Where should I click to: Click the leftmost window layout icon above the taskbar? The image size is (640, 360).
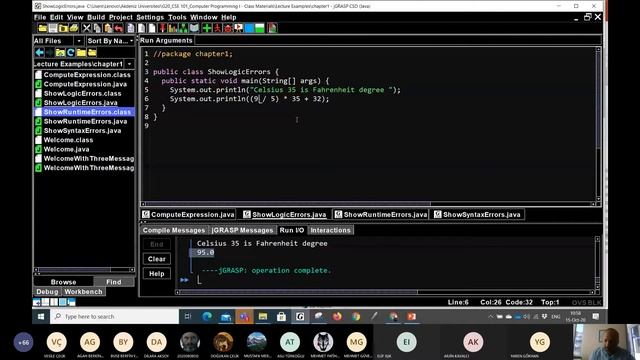tap(36, 302)
